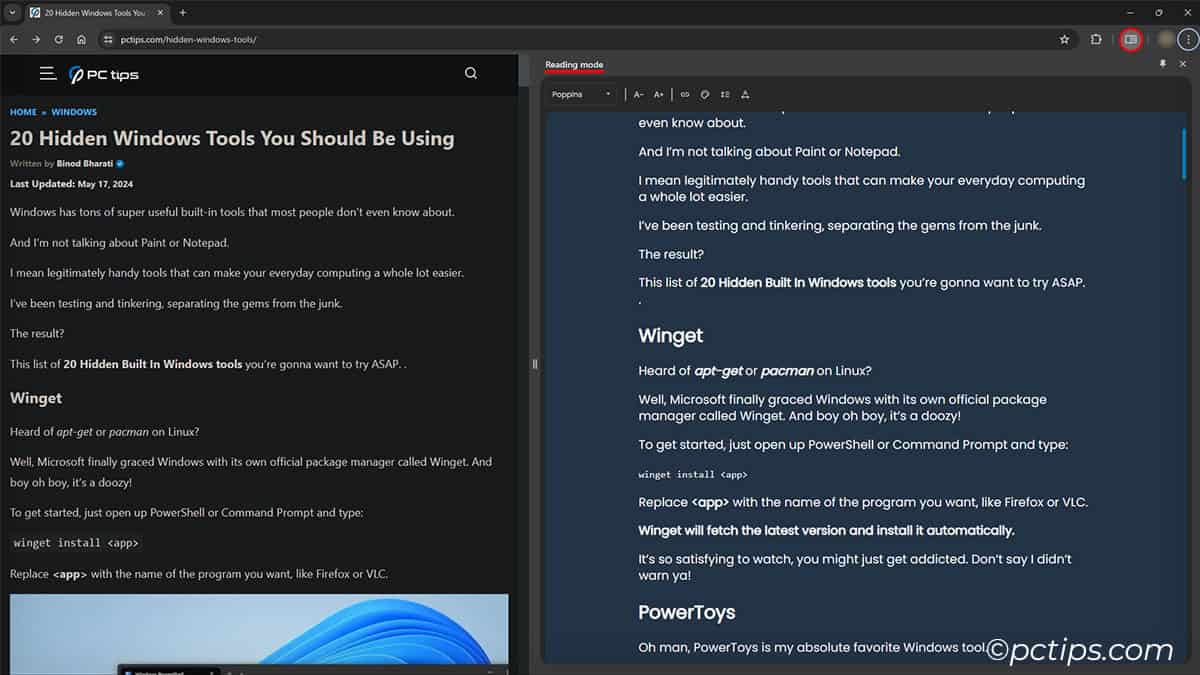
Task: Click the theme color circle in Reading mode
Action: (705, 94)
